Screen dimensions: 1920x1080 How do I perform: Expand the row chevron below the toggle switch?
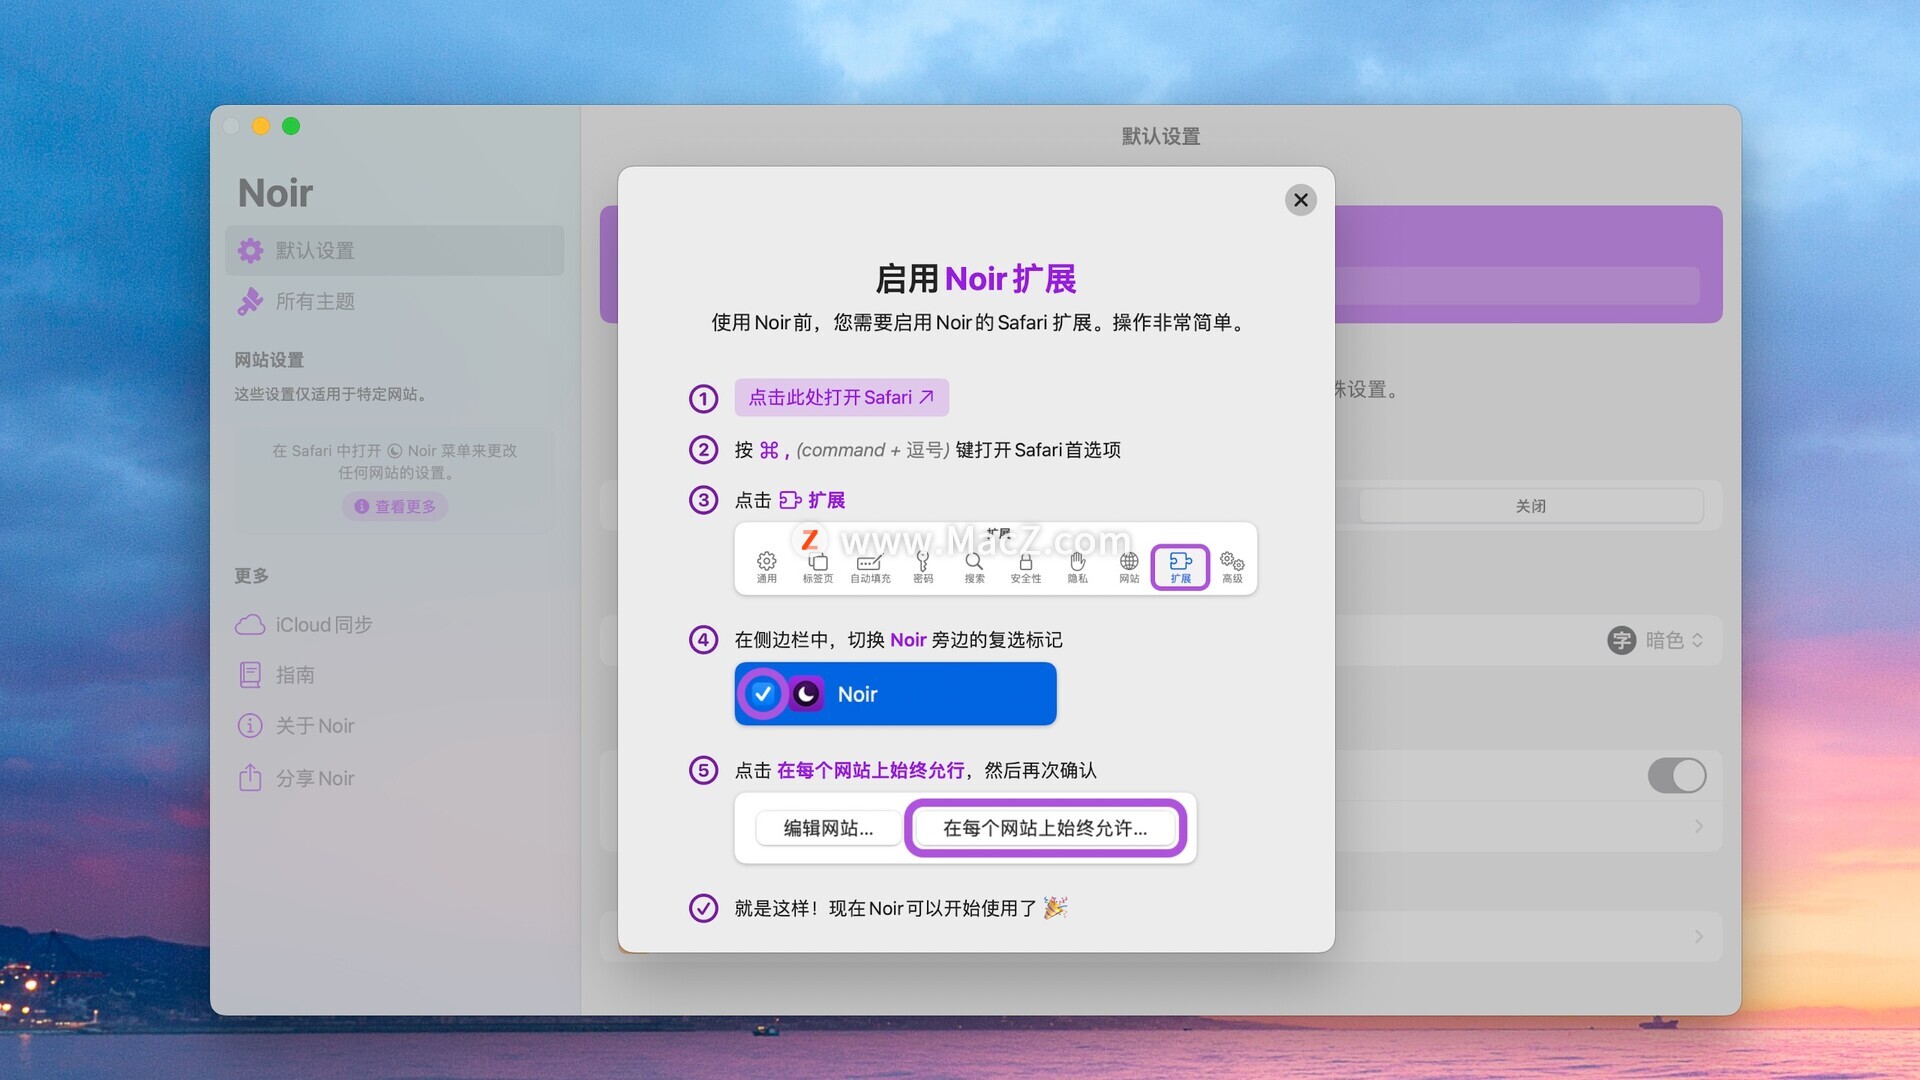1698,827
